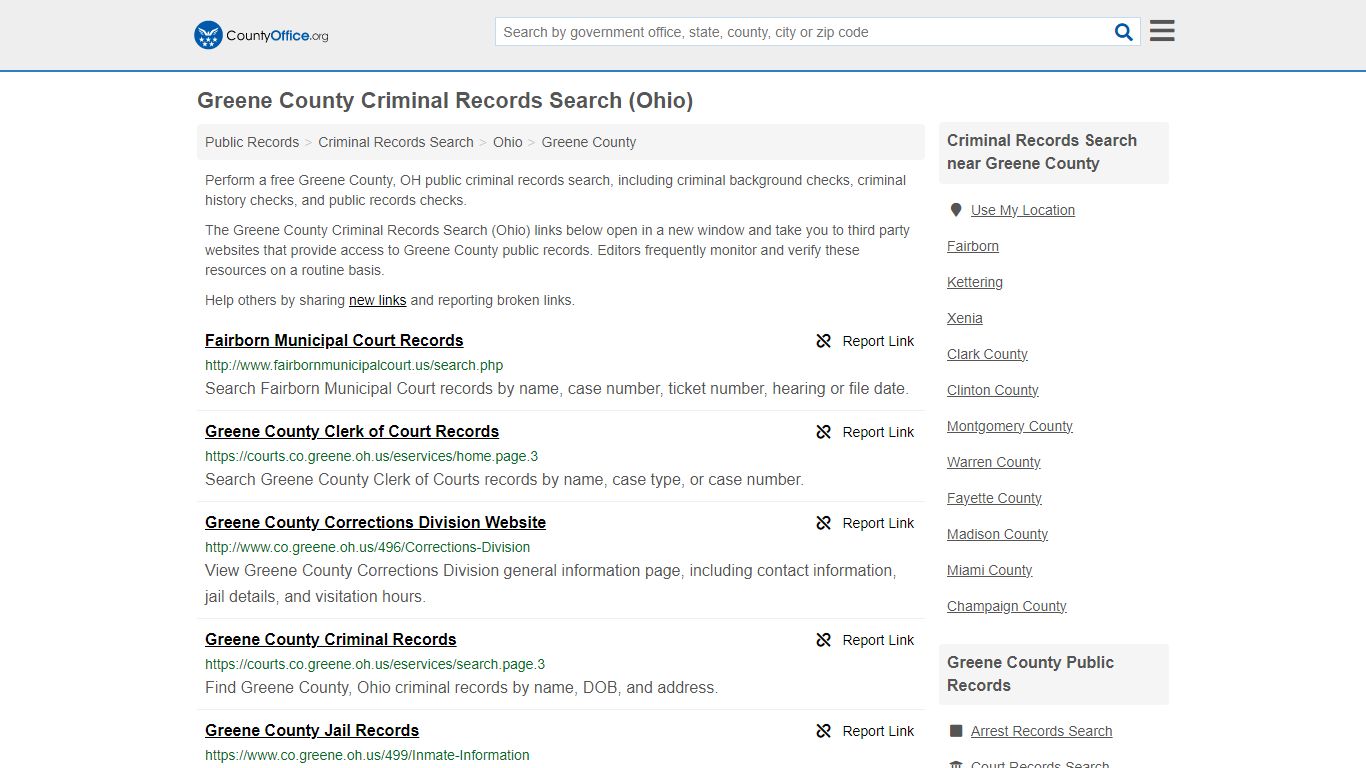Open Madison County link
The height and width of the screenshot is (768, 1366).
click(997, 534)
